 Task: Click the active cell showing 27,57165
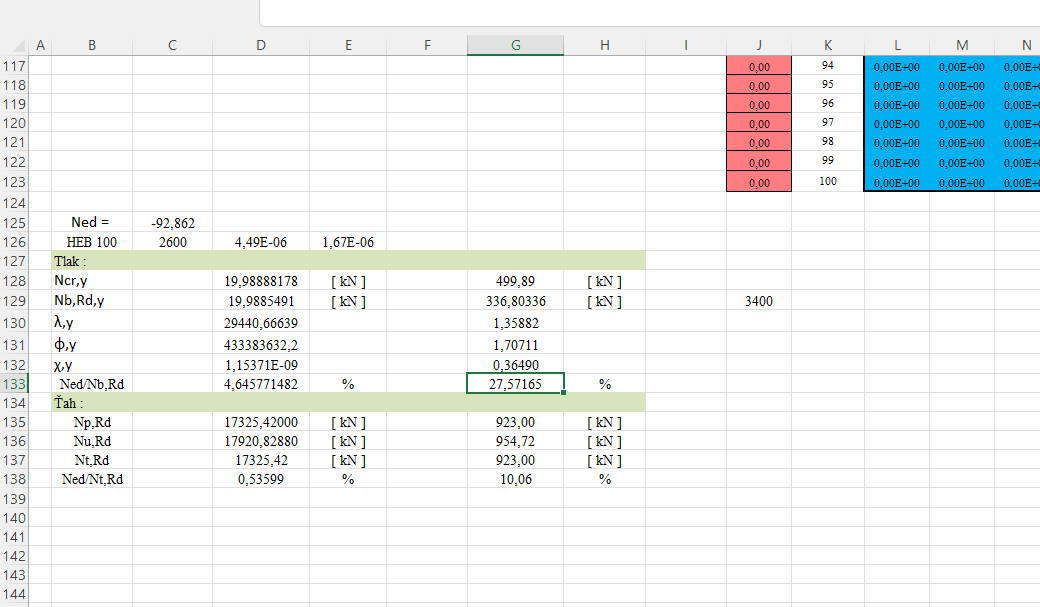tap(515, 383)
